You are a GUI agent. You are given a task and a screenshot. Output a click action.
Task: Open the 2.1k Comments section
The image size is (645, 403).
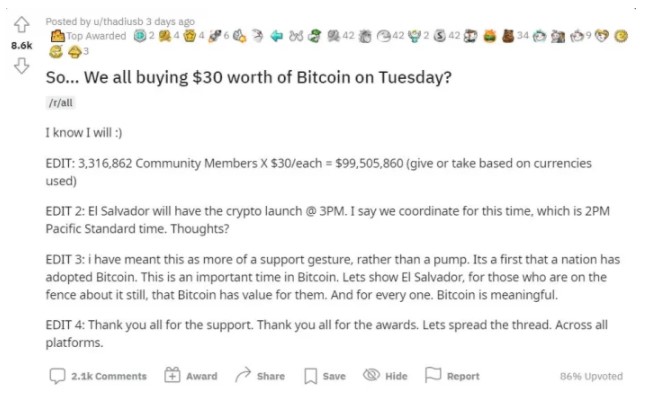click(x=98, y=376)
